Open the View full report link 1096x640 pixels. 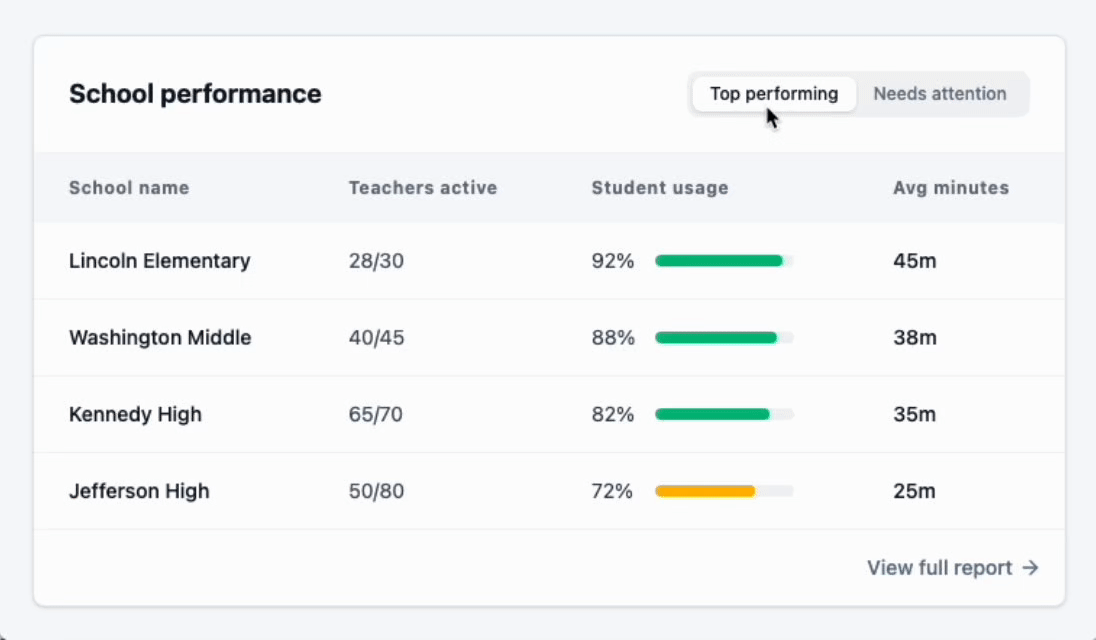click(940, 568)
